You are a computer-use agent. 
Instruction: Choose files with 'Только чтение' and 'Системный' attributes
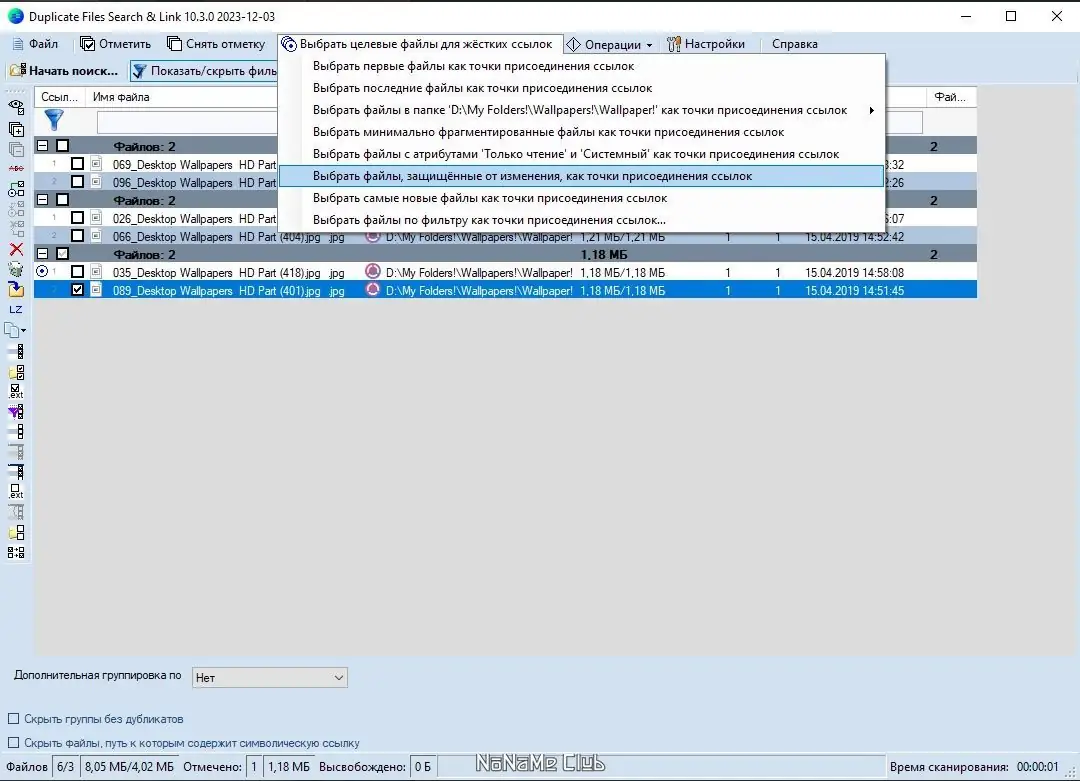coord(581,154)
